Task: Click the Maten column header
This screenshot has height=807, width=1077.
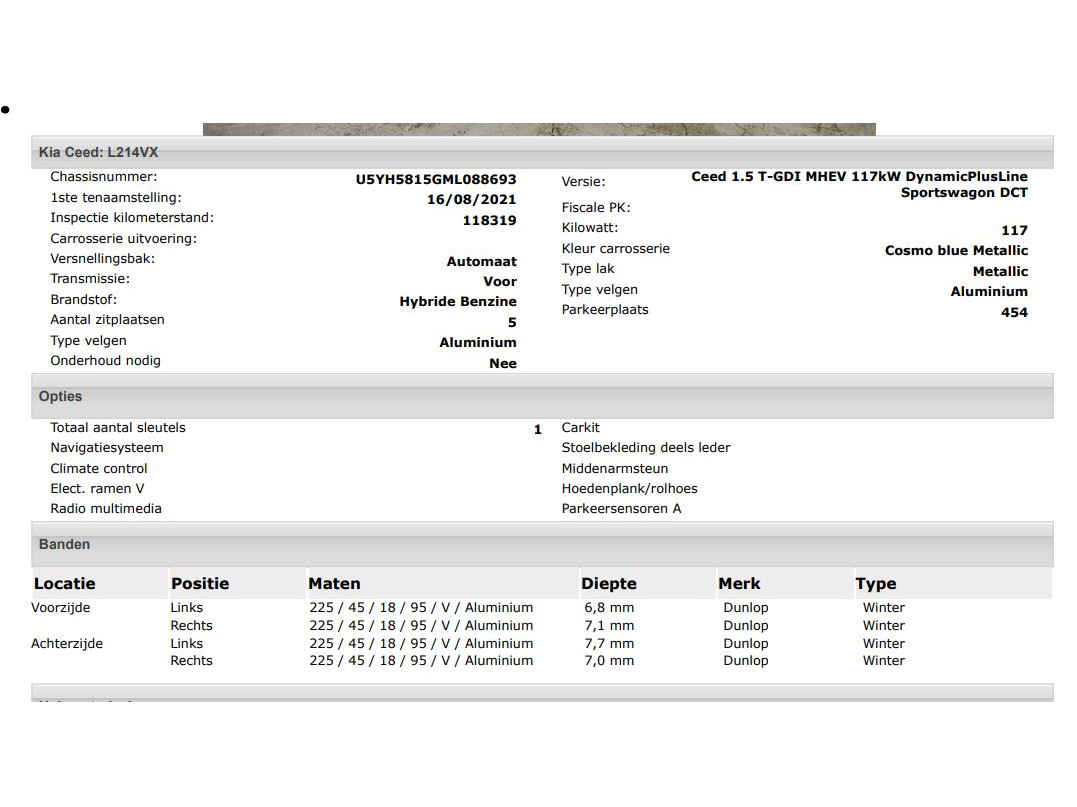Action: tap(334, 584)
